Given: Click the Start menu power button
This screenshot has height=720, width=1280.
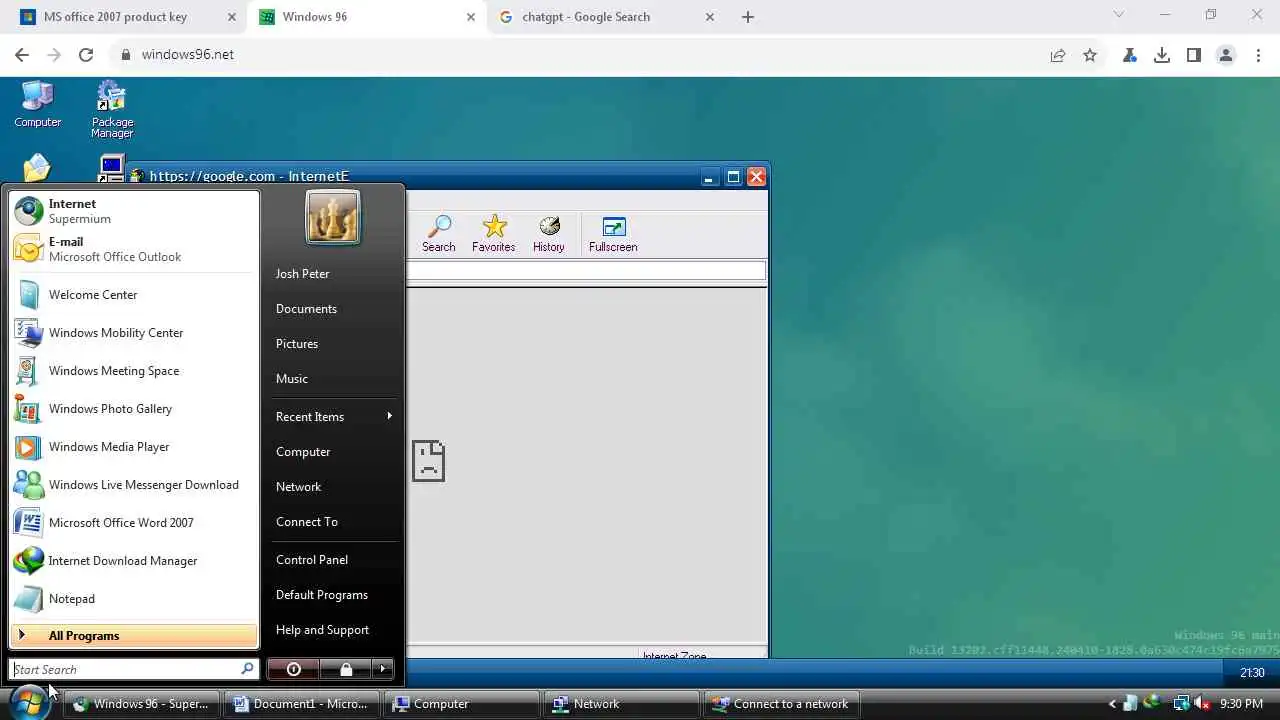Looking at the screenshot, I should (293, 669).
